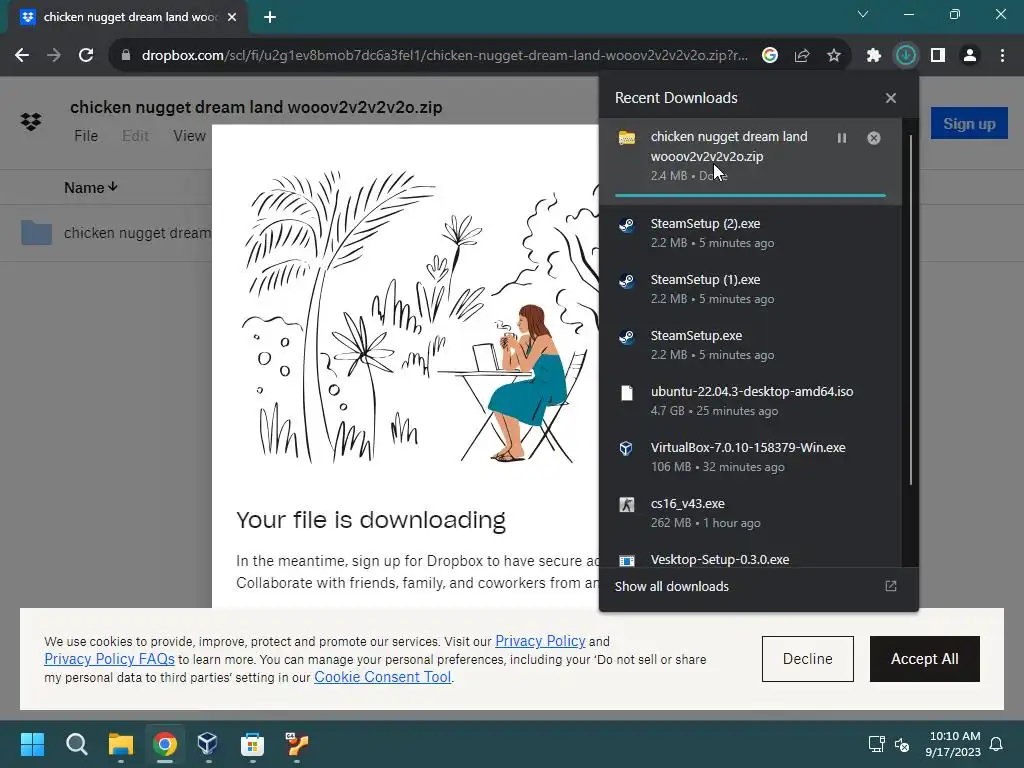
Task: Pause the chicken nugget zip download
Action: (842, 138)
